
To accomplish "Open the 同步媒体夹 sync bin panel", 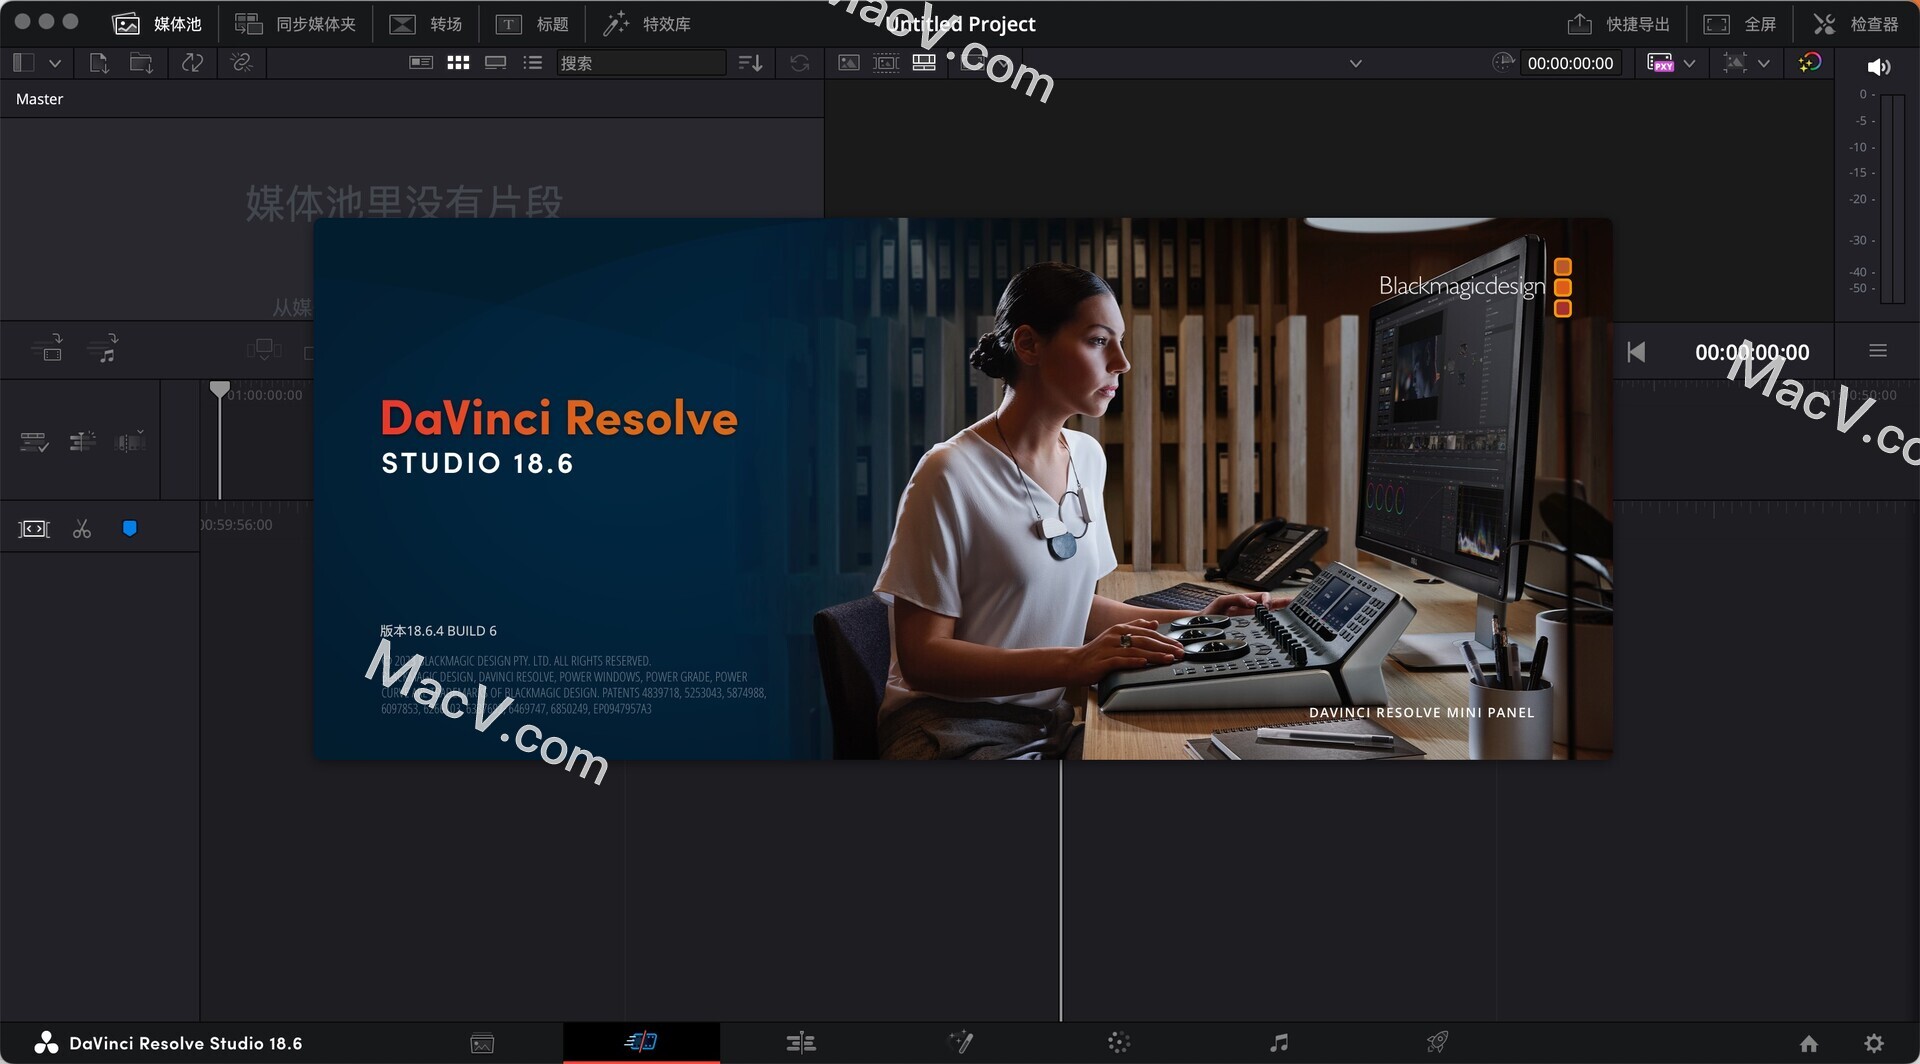I will [x=295, y=23].
